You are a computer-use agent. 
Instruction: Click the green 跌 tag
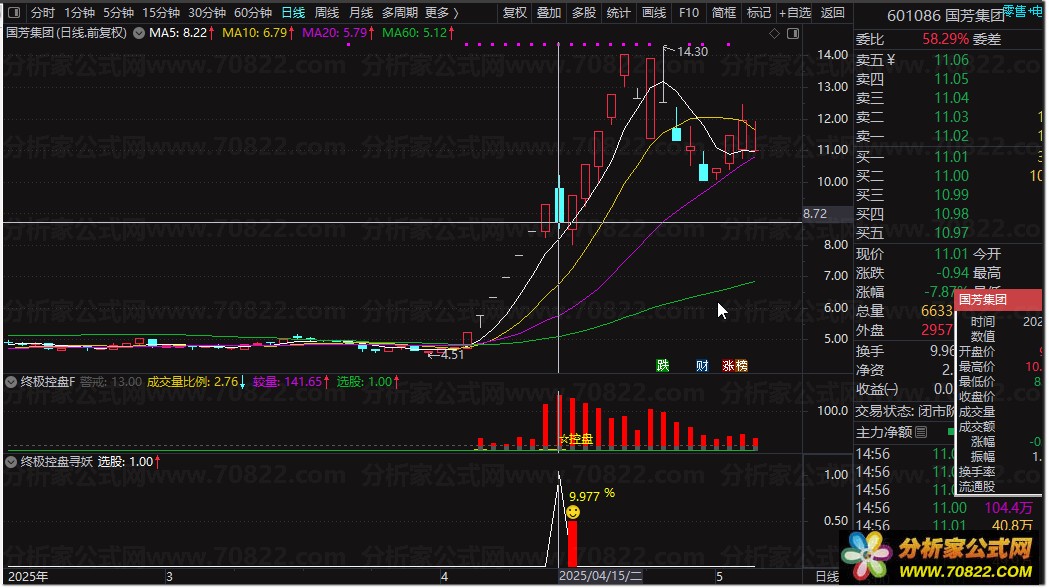point(662,365)
